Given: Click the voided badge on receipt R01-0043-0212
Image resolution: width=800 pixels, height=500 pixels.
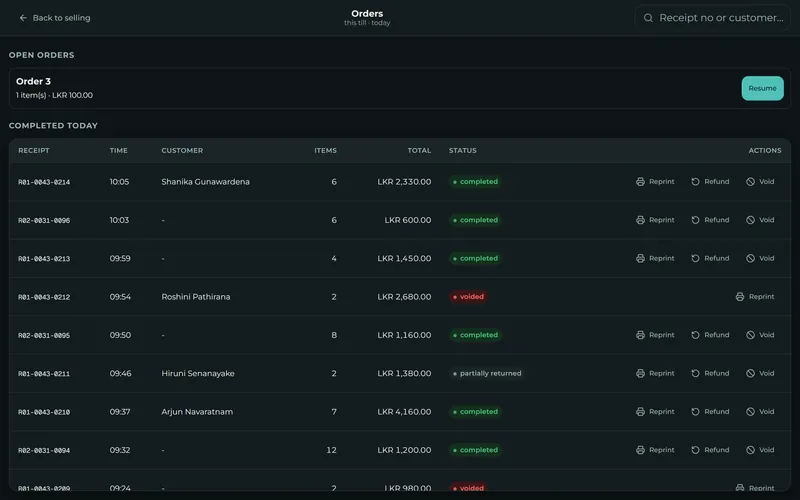Looking at the screenshot, I should click(468, 296).
